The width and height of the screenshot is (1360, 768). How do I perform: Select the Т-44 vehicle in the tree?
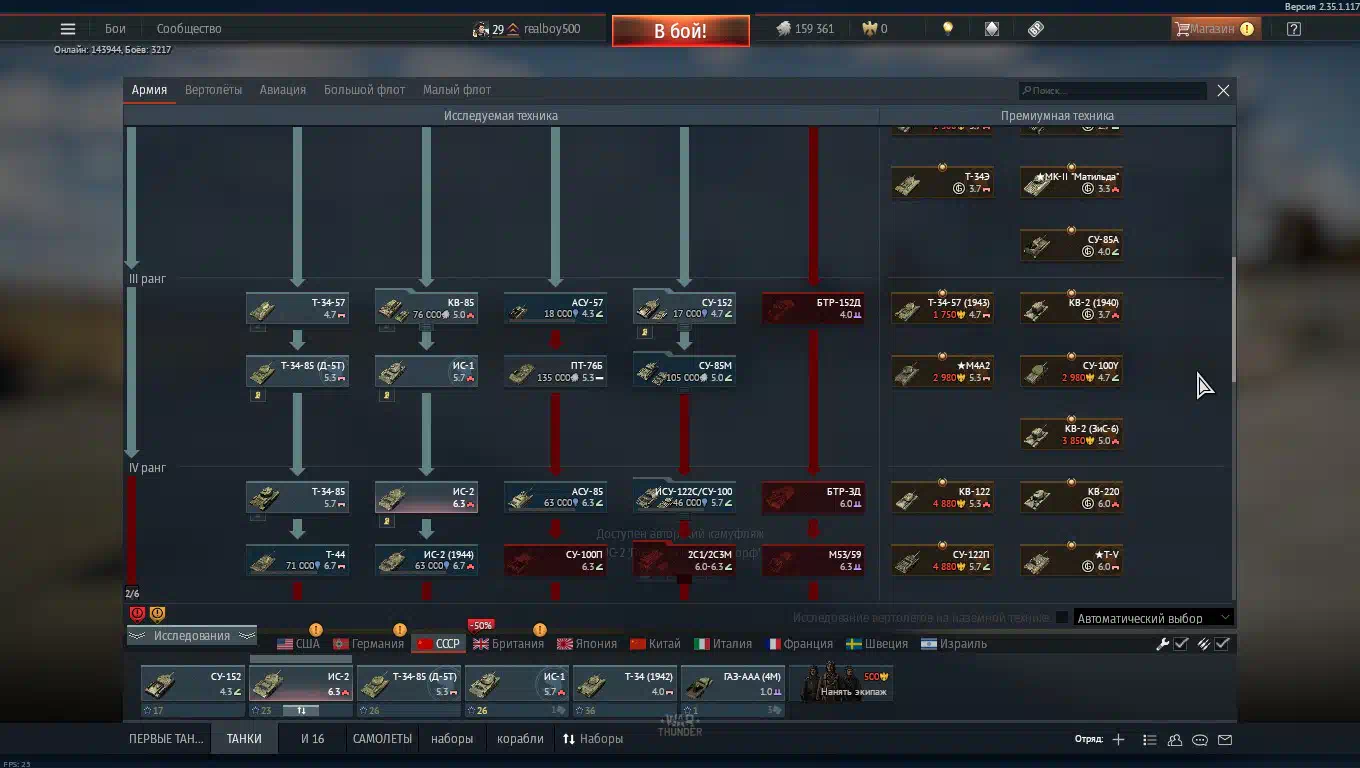coord(298,560)
